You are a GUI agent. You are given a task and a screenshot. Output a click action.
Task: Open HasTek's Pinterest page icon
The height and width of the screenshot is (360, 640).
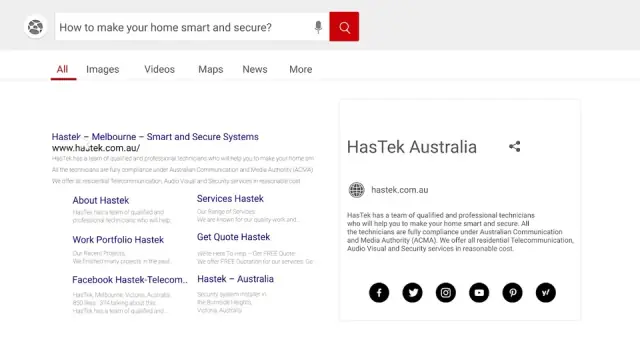pos(513,293)
